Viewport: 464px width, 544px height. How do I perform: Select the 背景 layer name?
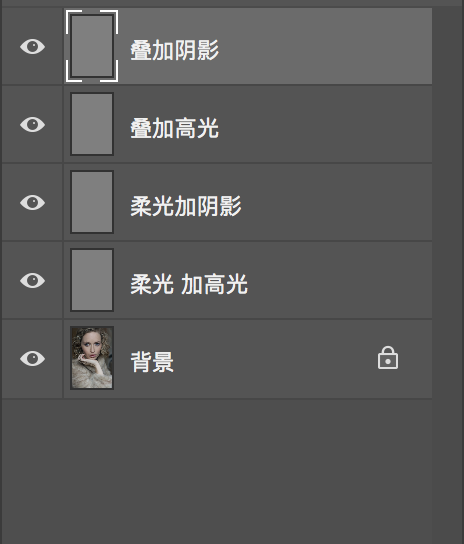pos(152,362)
